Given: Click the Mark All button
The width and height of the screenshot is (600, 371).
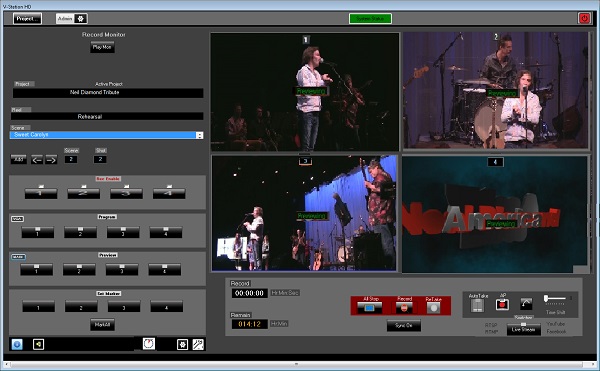Looking at the screenshot, I should [102, 325].
